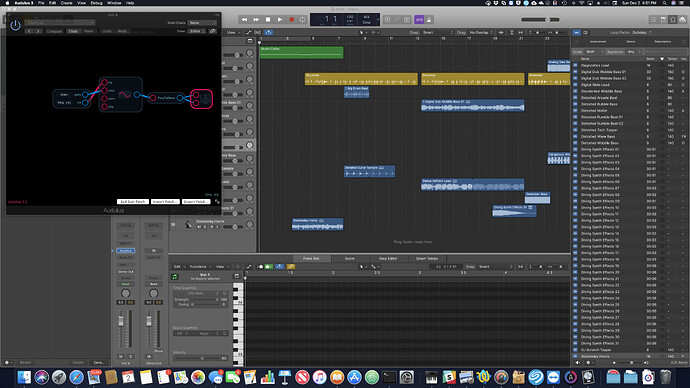This screenshot has width=690, height=388.
Task: Open the Piano Roll tab
Action: click(312, 259)
